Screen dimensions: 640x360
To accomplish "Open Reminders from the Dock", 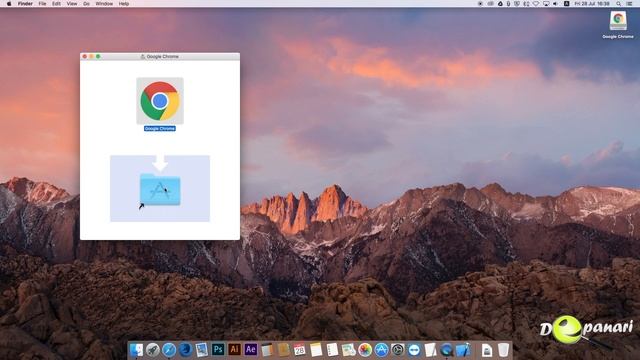I will click(x=332, y=350).
